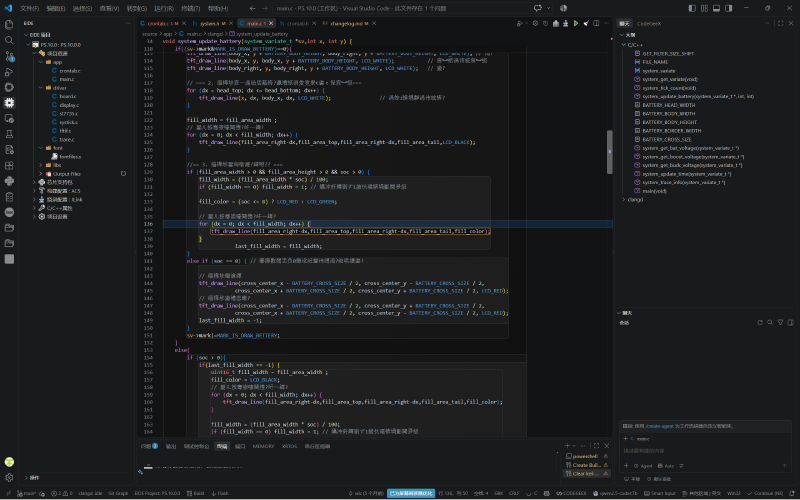Viewport: 800px width, 500px height.
Task: Switch to the system.h editor tab
Action: [209, 23]
